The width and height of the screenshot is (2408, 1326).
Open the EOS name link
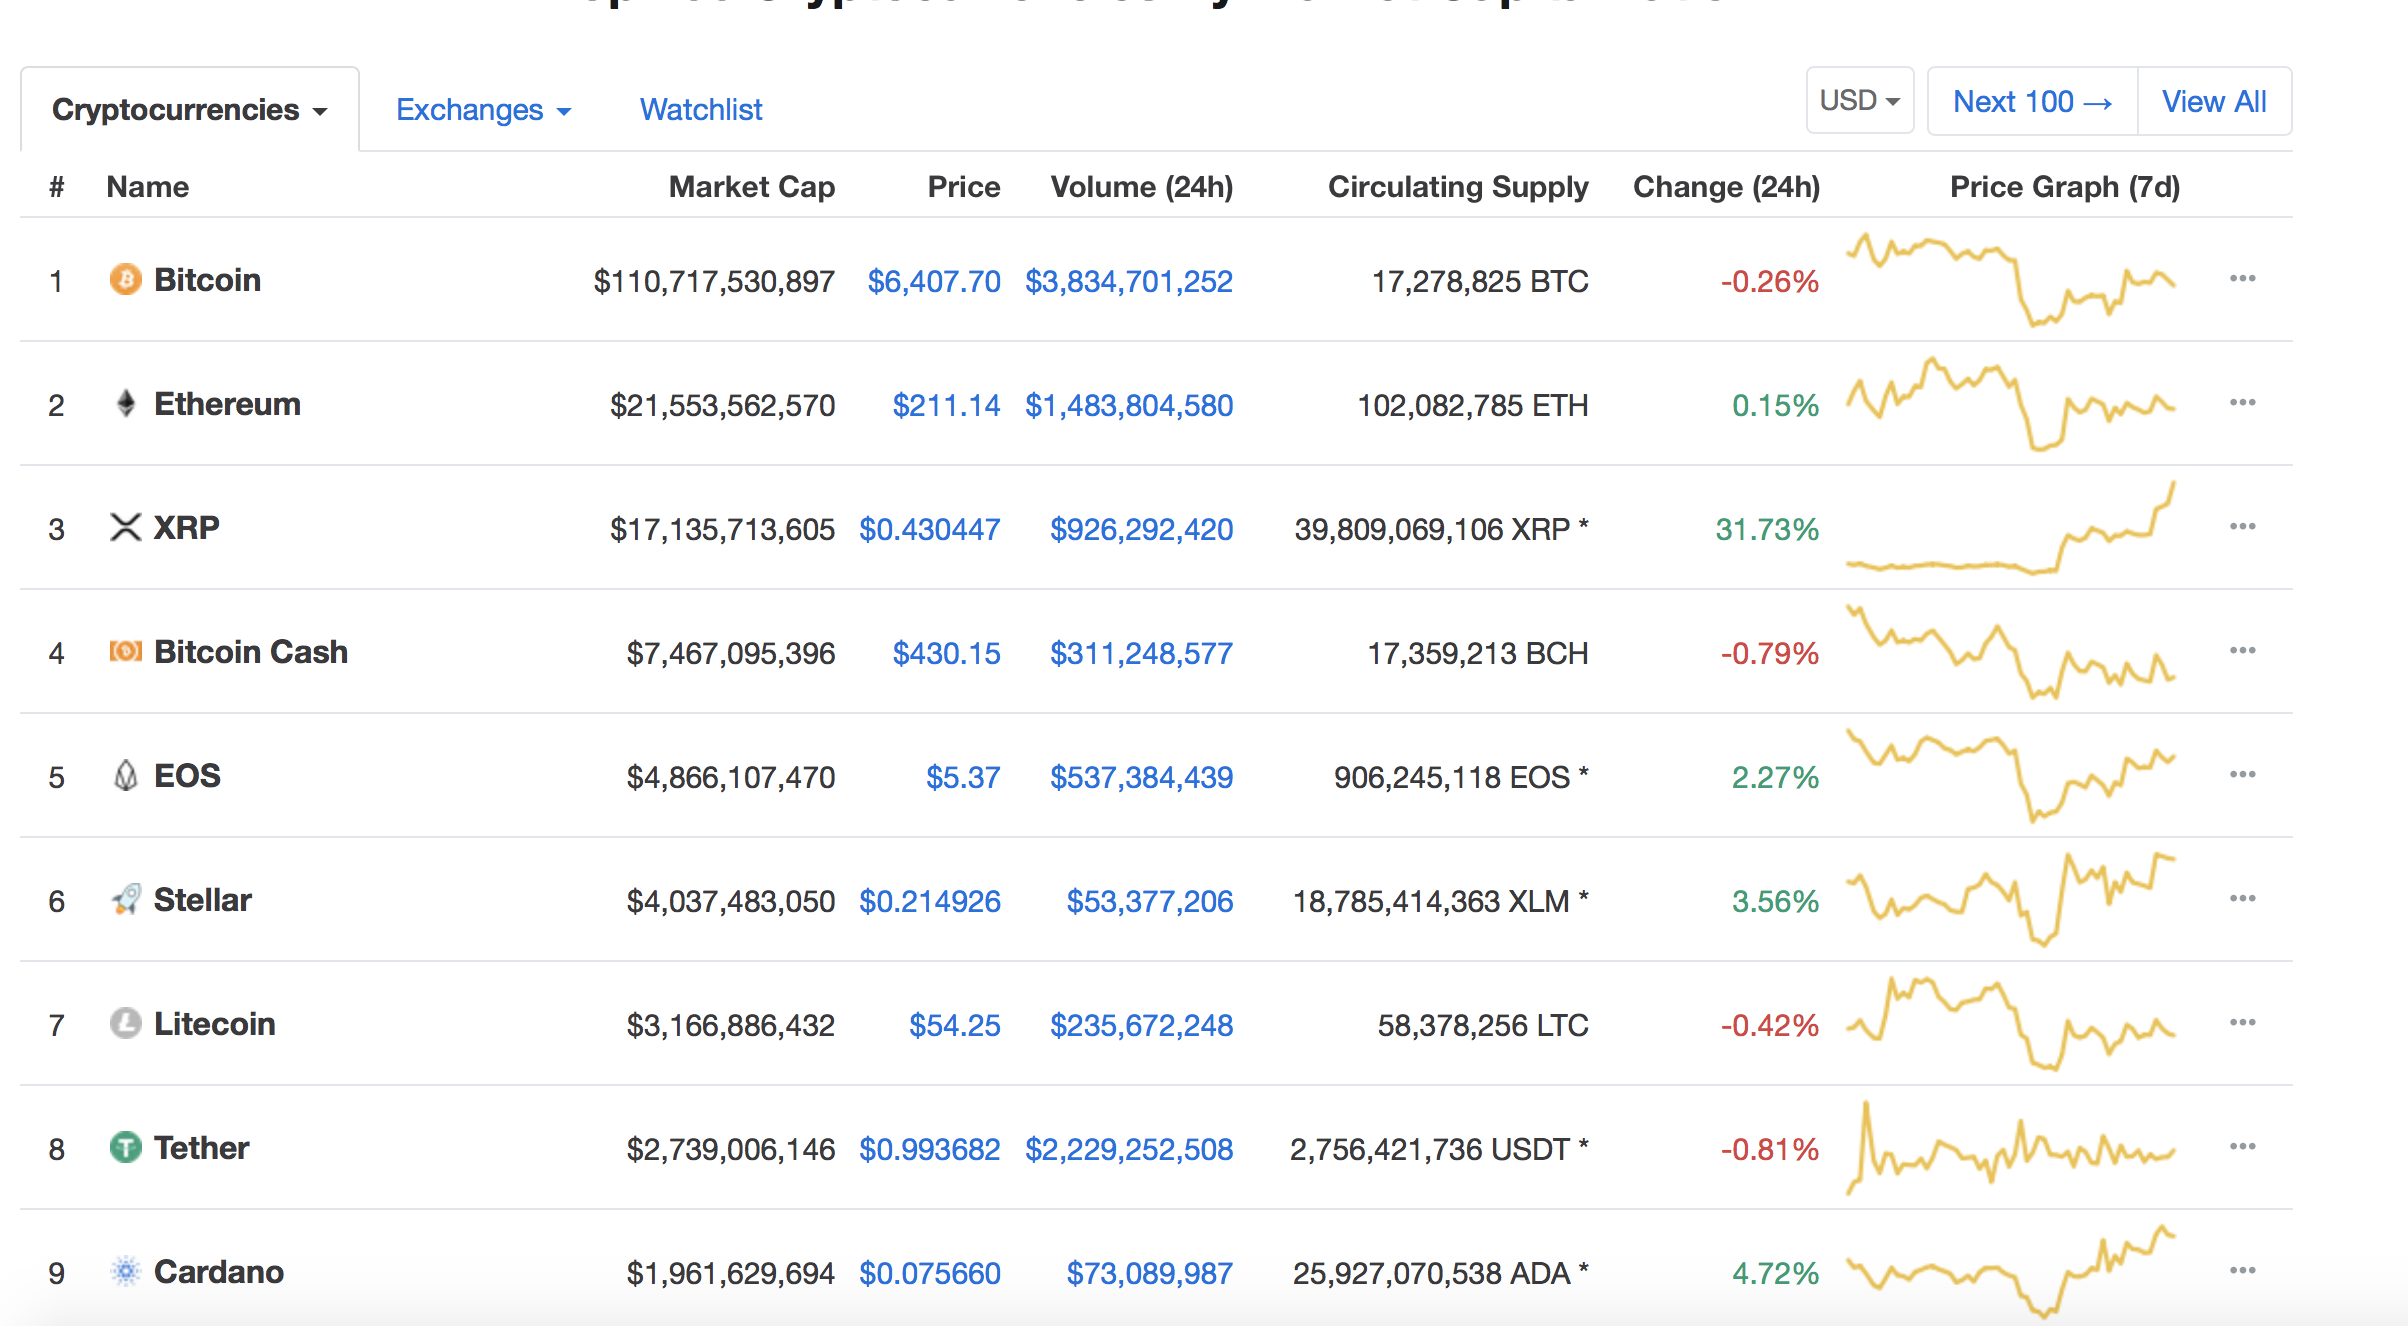[x=187, y=775]
